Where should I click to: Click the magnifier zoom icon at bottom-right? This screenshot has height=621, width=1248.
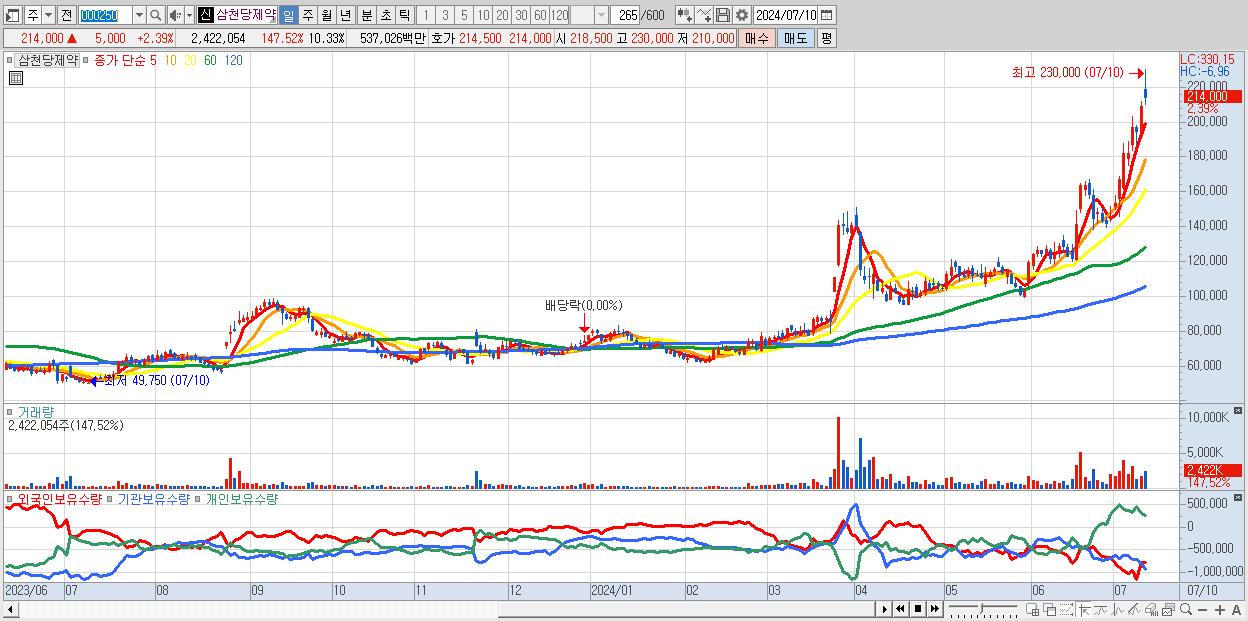point(1186,609)
